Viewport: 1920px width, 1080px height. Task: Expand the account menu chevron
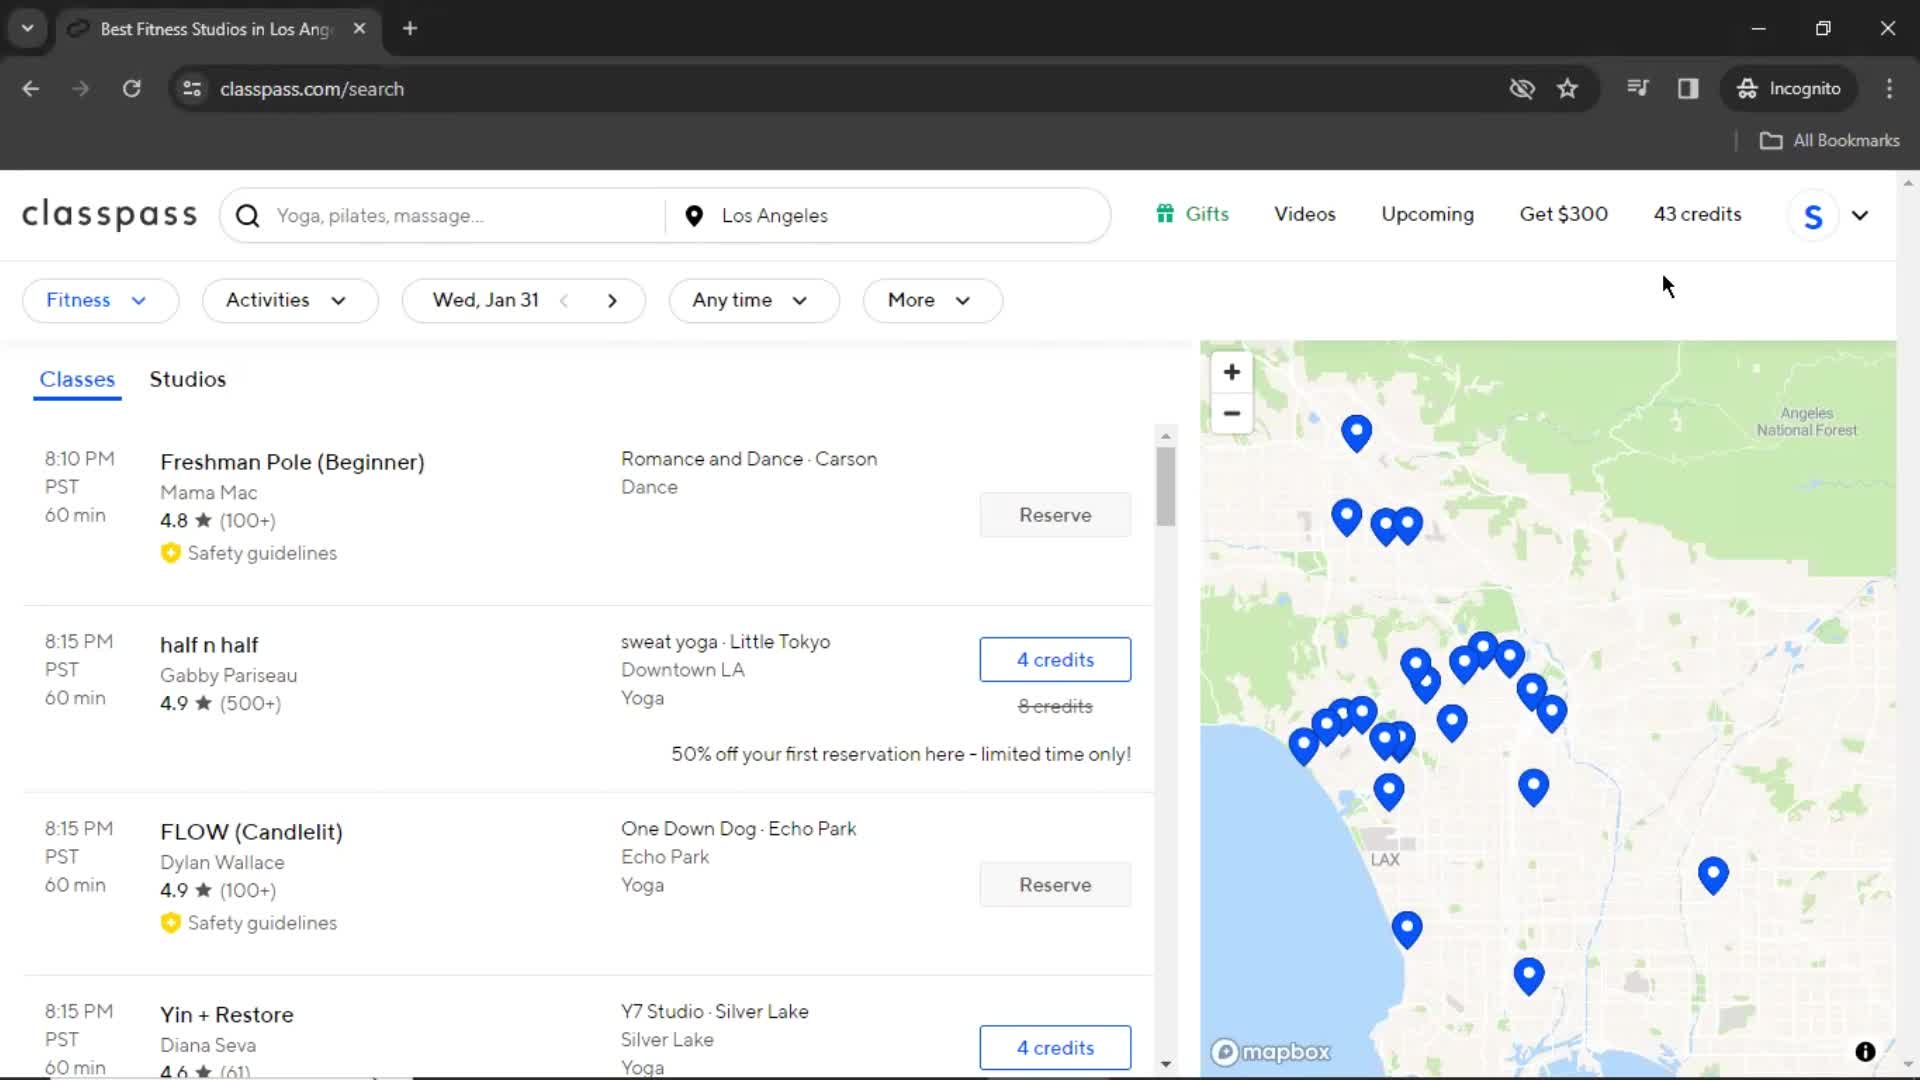coord(1860,216)
